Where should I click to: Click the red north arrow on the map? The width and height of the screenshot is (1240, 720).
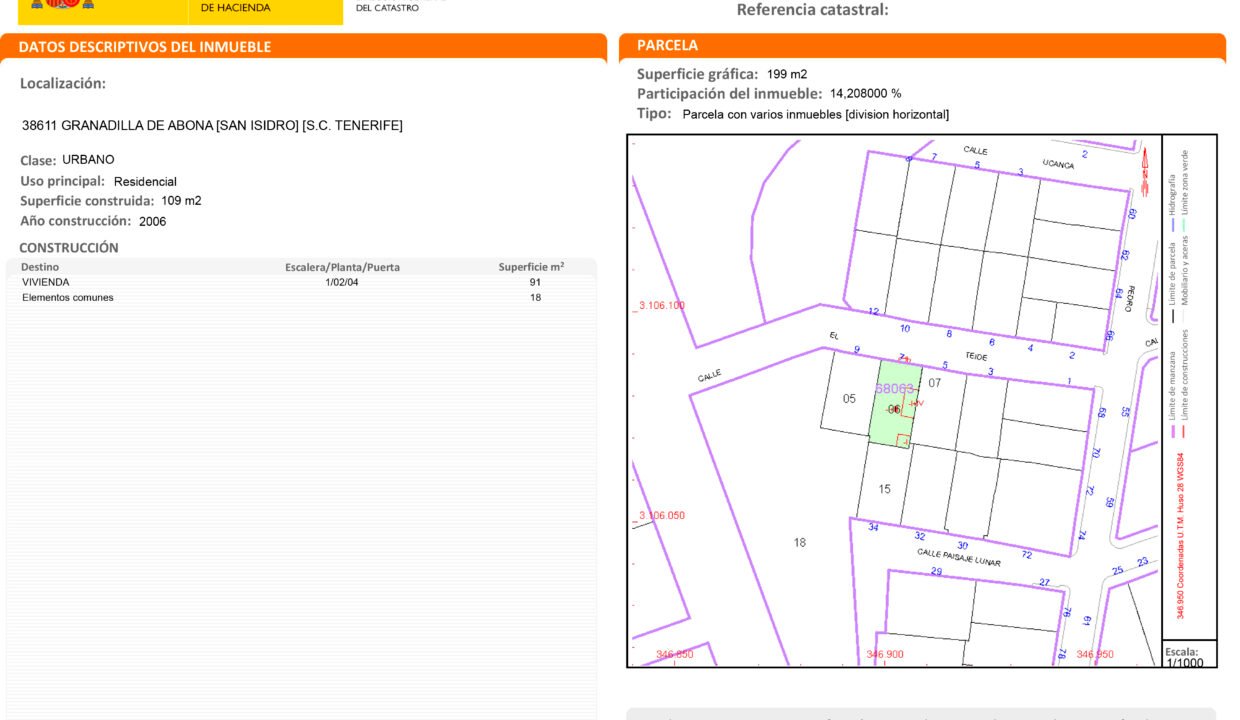point(1146,171)
